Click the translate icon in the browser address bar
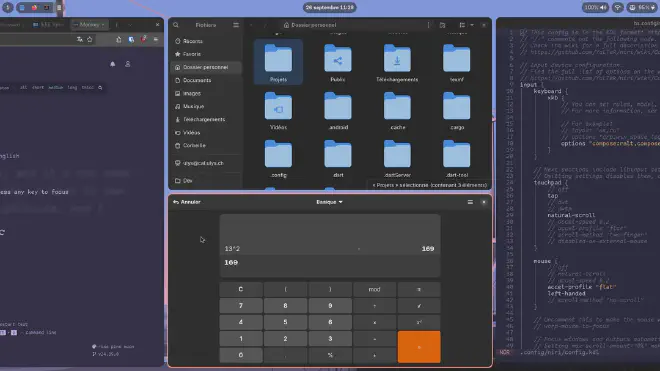The width and height of the screenshot is (660, 371). (80, 39)
